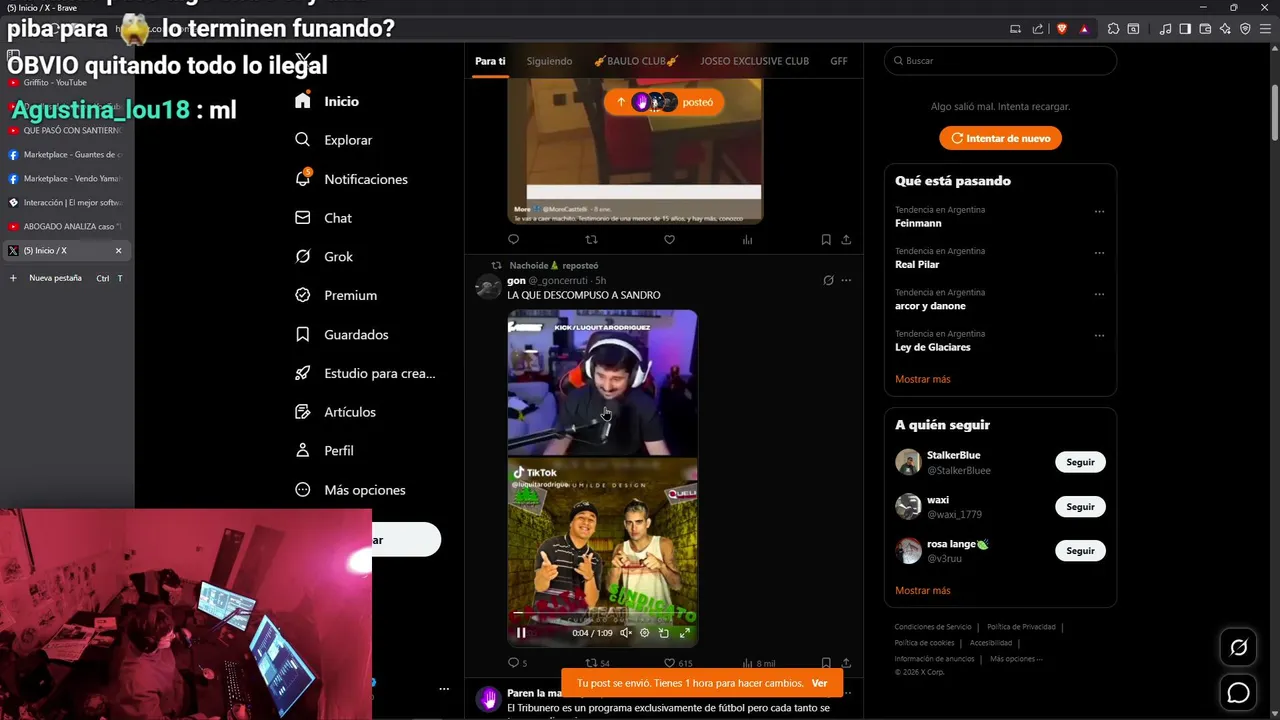
Task: Unmute the video
Action: click(x=625, y=633)
